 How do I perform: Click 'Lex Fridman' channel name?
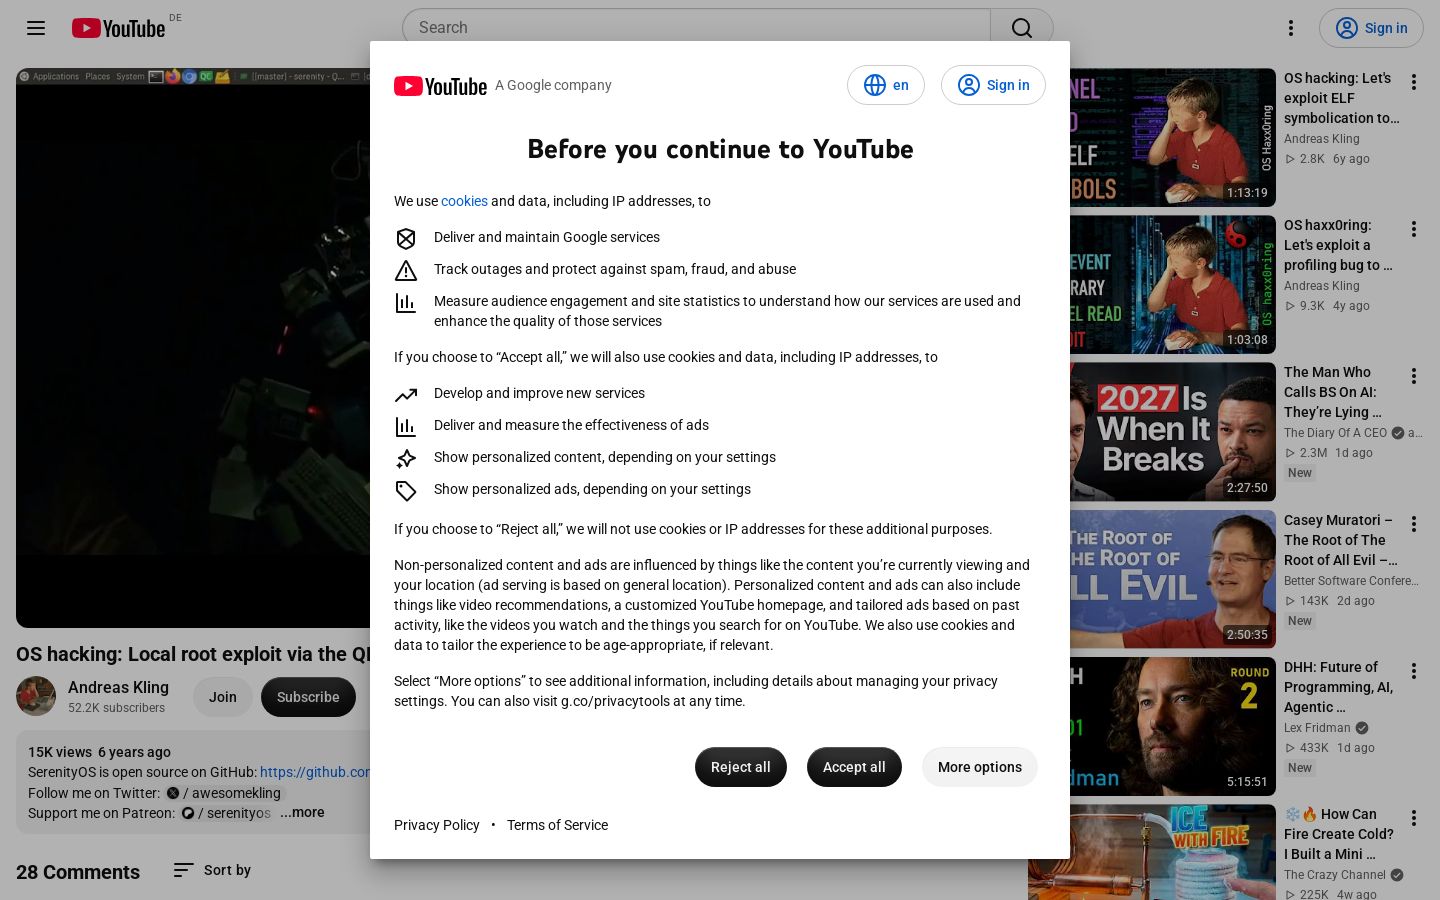(x=1317, y=728)
